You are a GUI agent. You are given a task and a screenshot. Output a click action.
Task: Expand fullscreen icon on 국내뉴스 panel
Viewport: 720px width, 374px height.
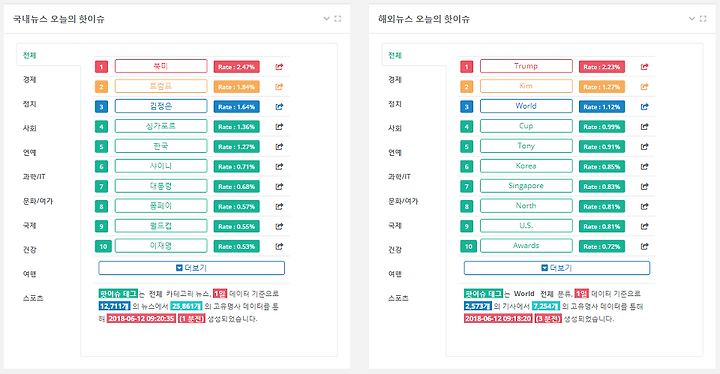(x=338, y=19)
